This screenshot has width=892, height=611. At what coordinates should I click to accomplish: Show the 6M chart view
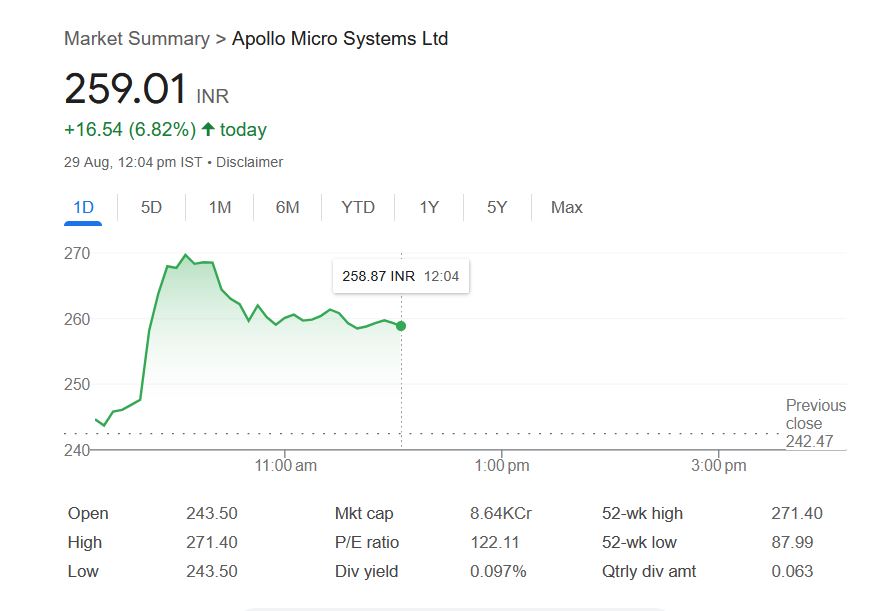click(x=287, y=208)
